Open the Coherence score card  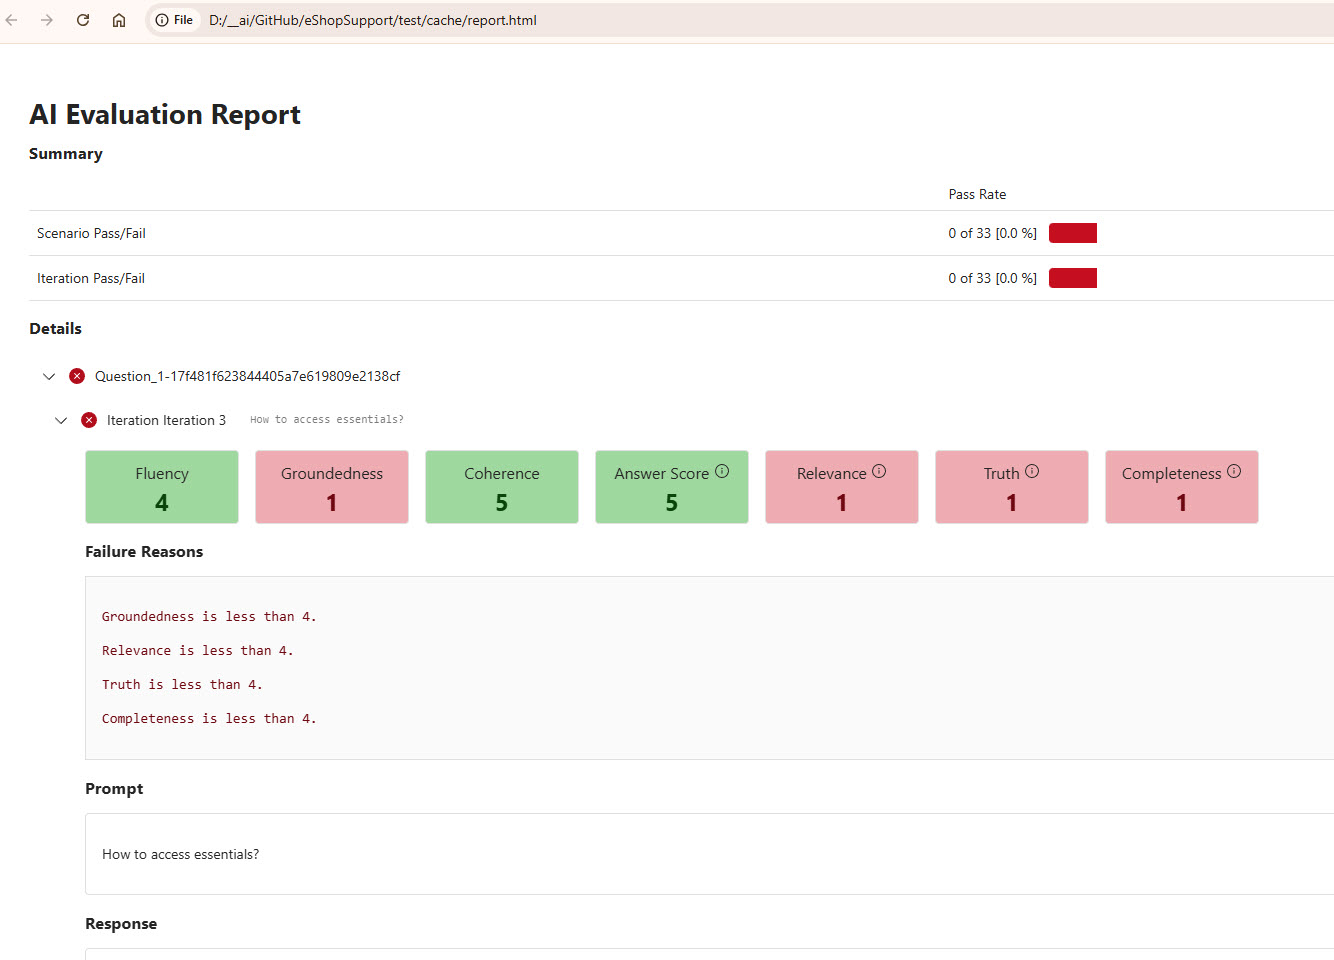pos(502,487)
